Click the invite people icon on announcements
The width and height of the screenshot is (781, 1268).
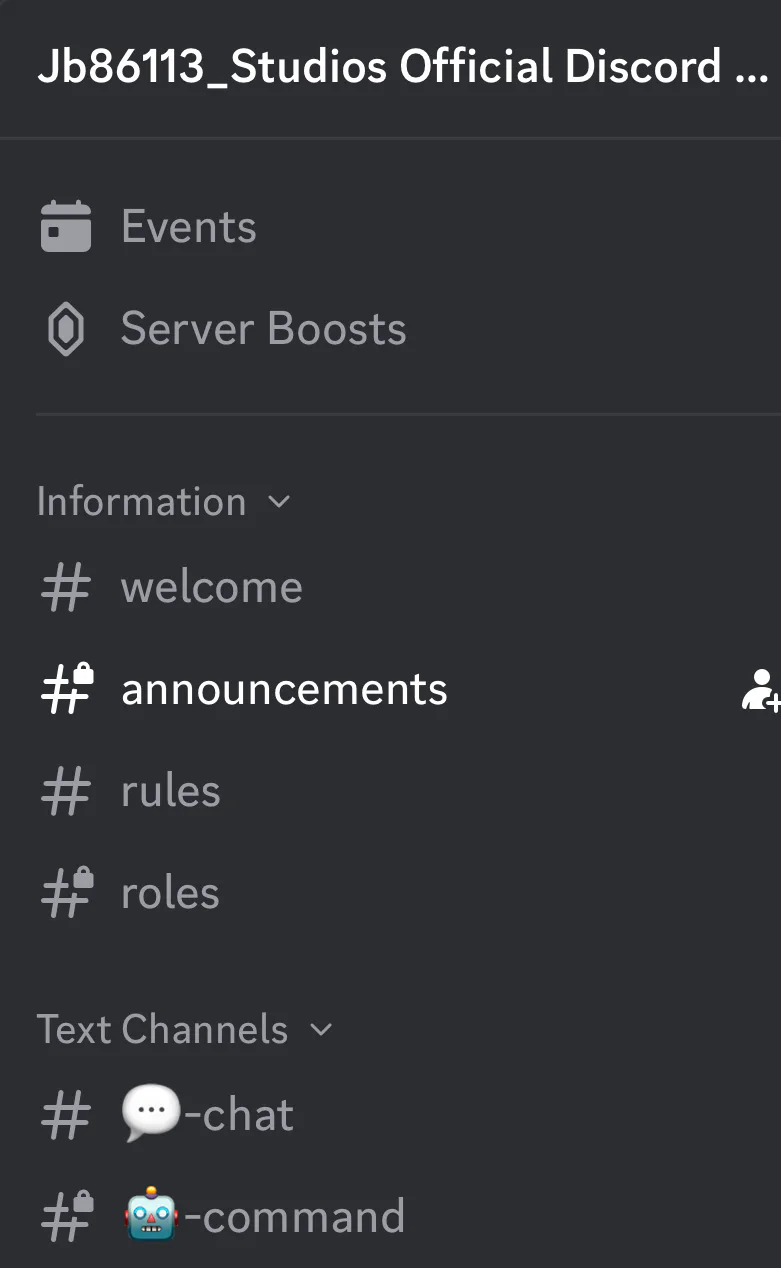[761, 690]
